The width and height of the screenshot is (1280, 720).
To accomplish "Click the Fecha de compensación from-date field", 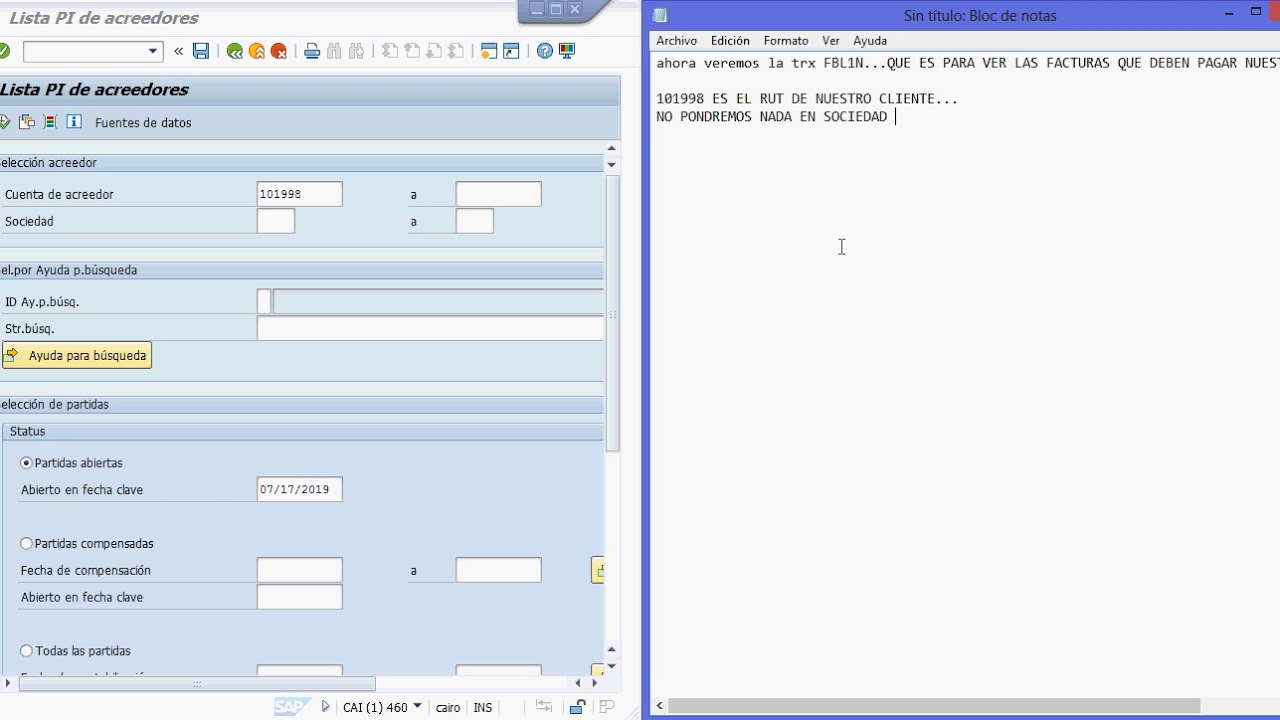I will pos(300,570).
